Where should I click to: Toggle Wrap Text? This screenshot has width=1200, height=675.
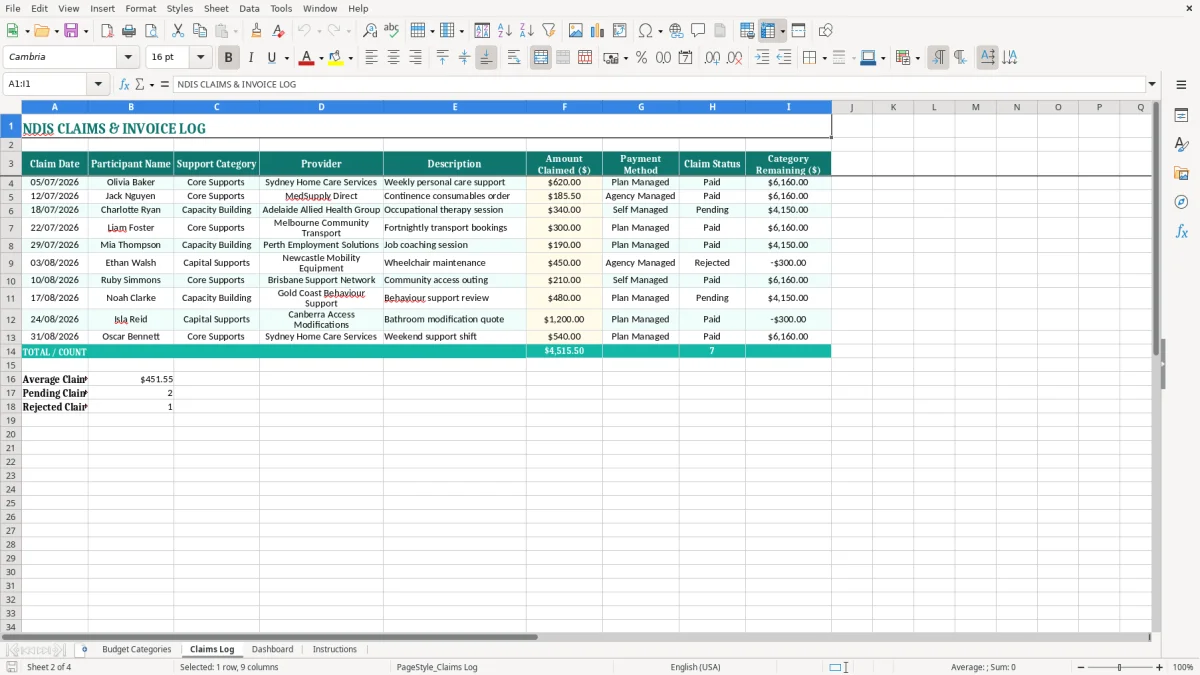514,58
